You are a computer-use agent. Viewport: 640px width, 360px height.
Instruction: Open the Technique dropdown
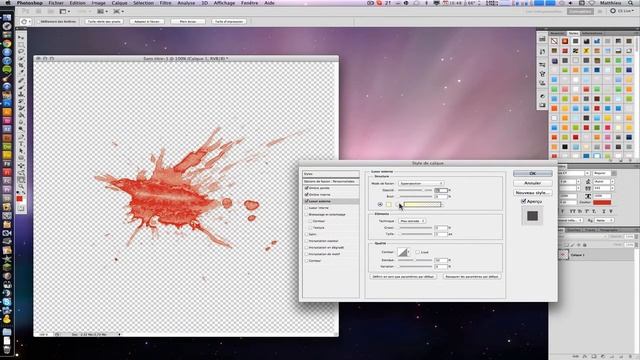pos(412,221)
